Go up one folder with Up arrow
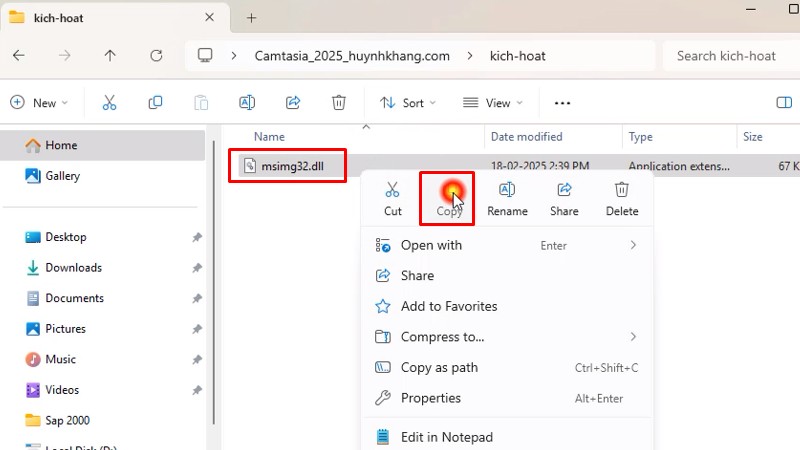This screenshot has height=450, width=800. (110, 56)
